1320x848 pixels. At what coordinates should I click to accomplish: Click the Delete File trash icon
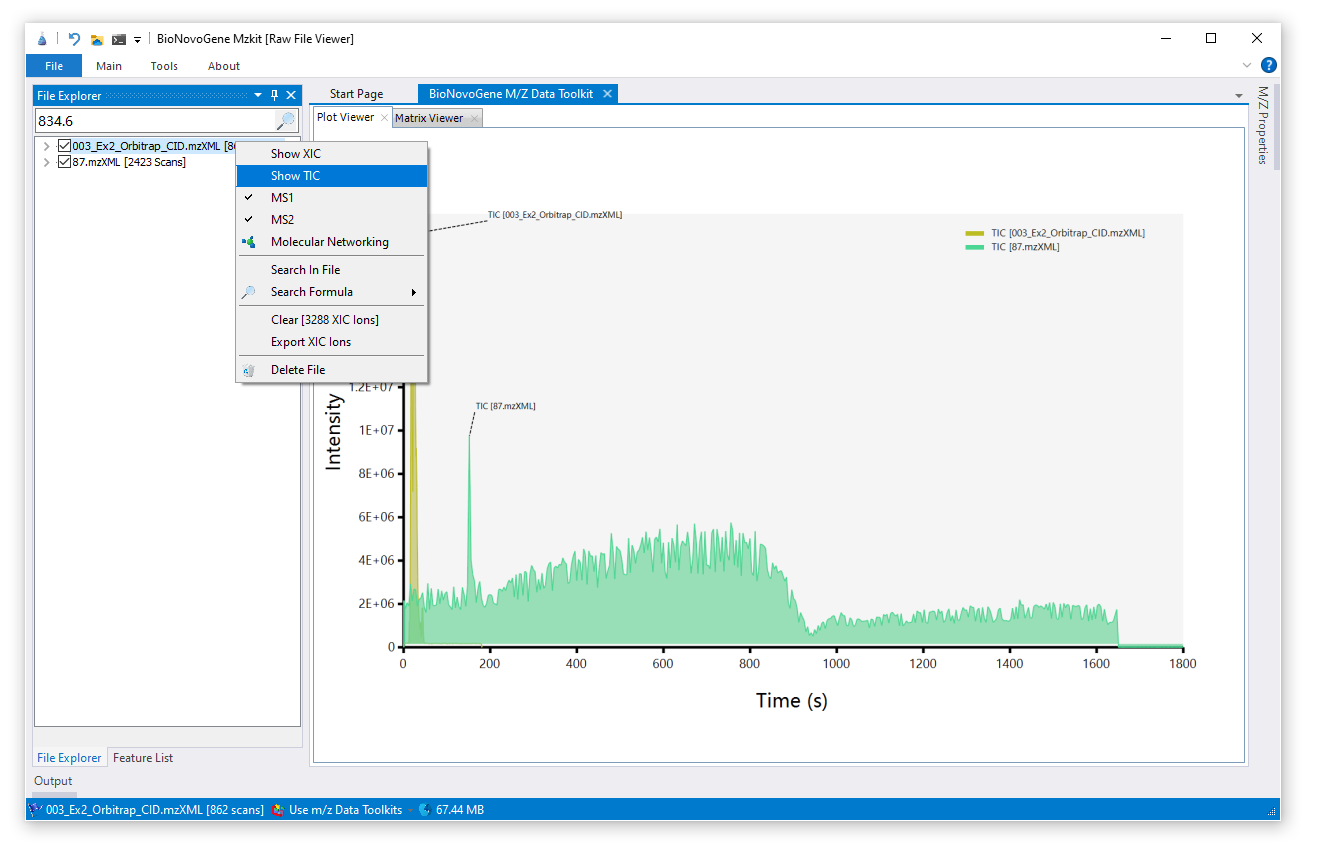click(x=249, y=370)
